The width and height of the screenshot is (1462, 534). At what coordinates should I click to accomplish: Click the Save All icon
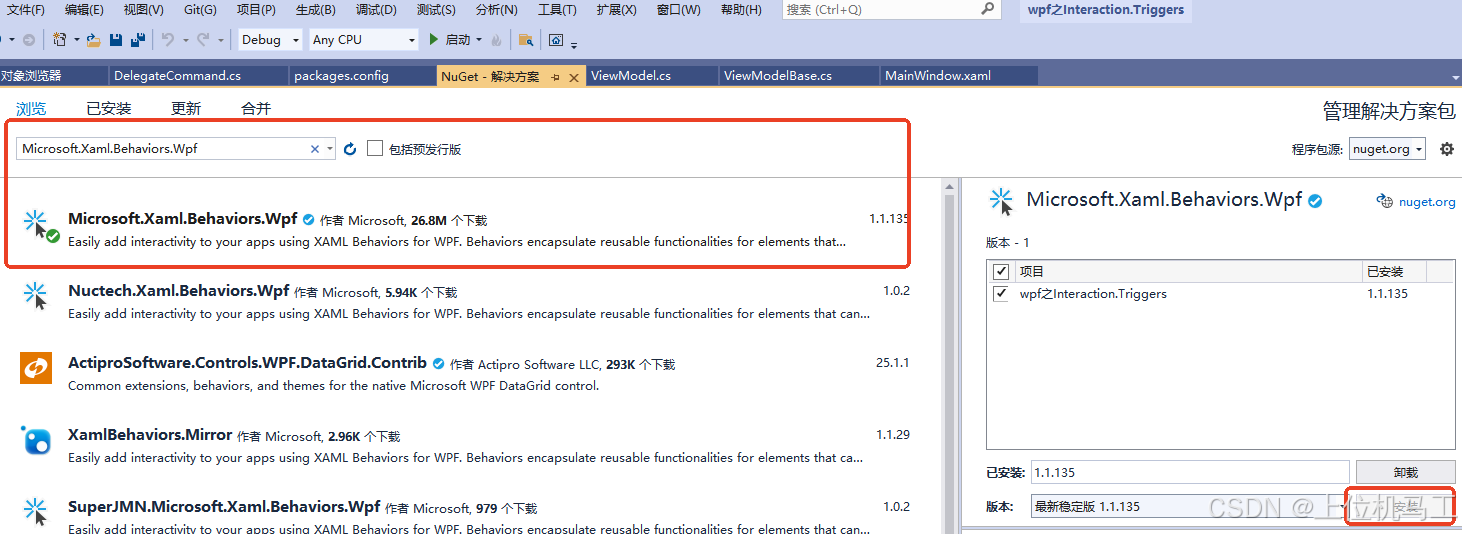point(138,40)
